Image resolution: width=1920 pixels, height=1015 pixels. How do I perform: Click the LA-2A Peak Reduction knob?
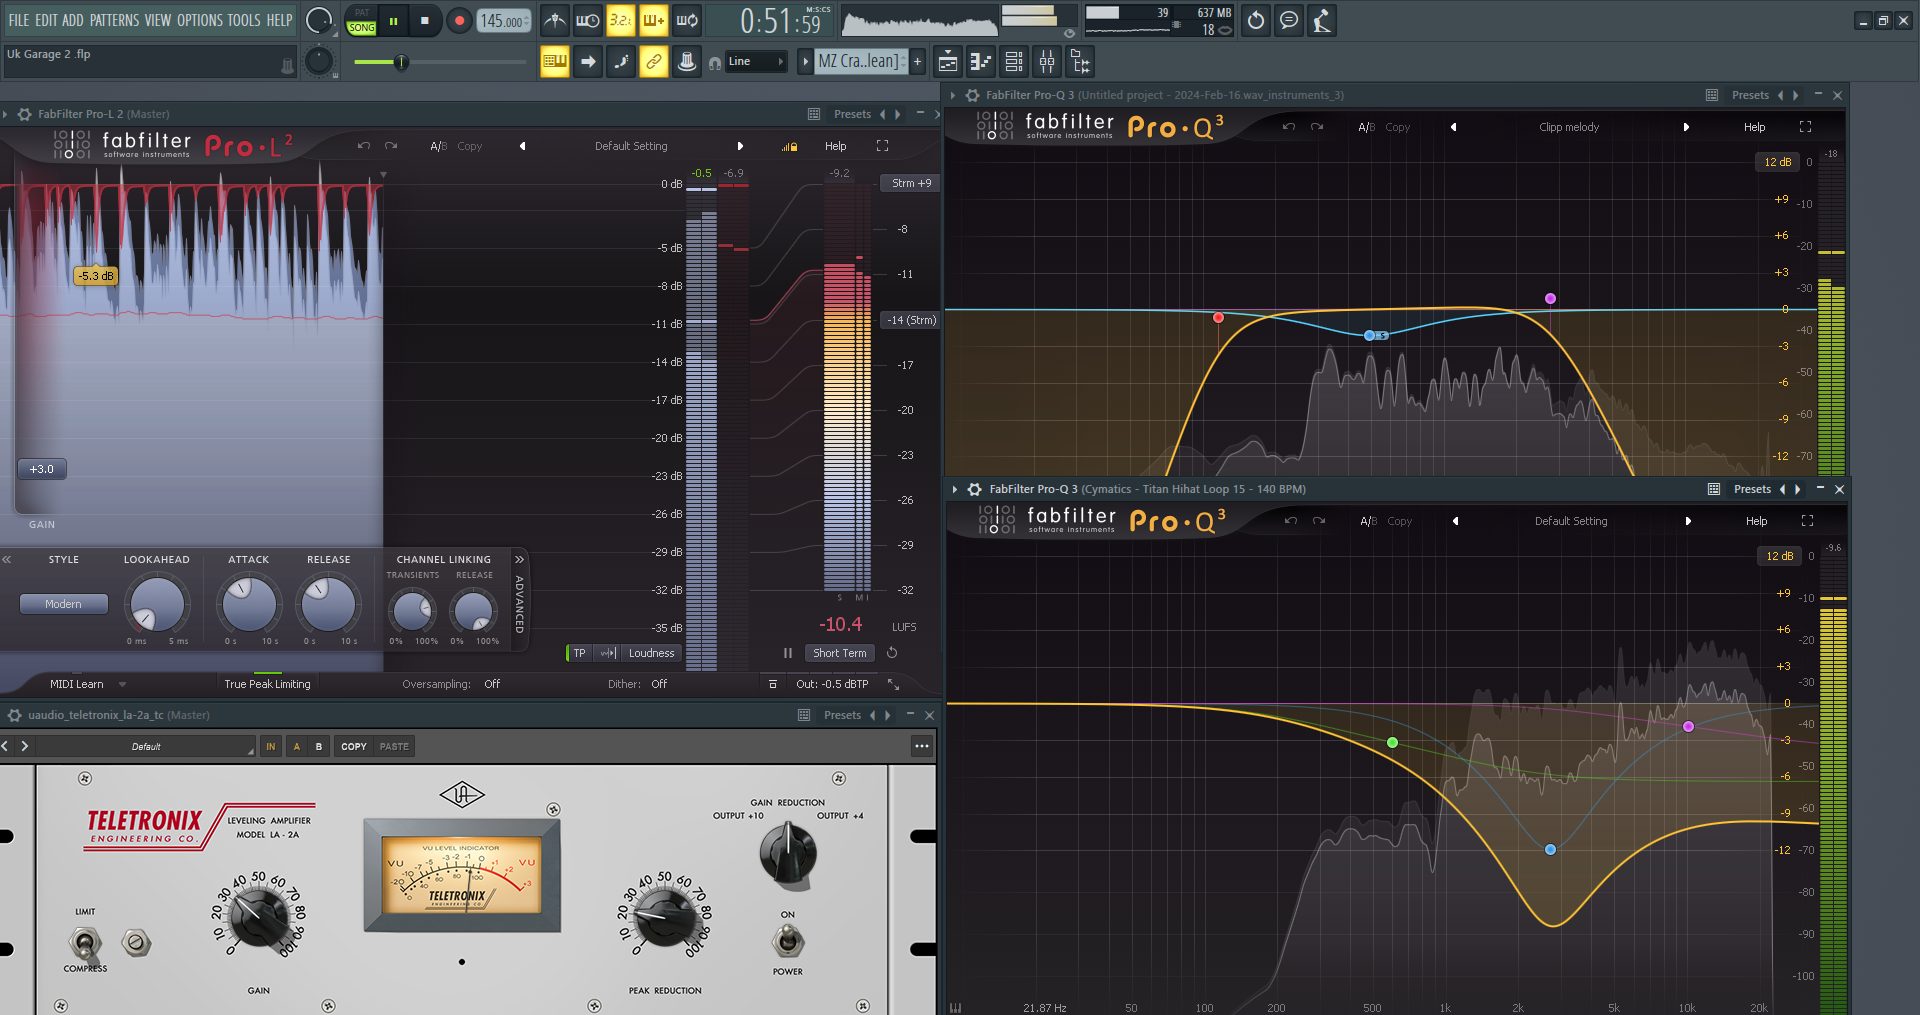[665, 917]
